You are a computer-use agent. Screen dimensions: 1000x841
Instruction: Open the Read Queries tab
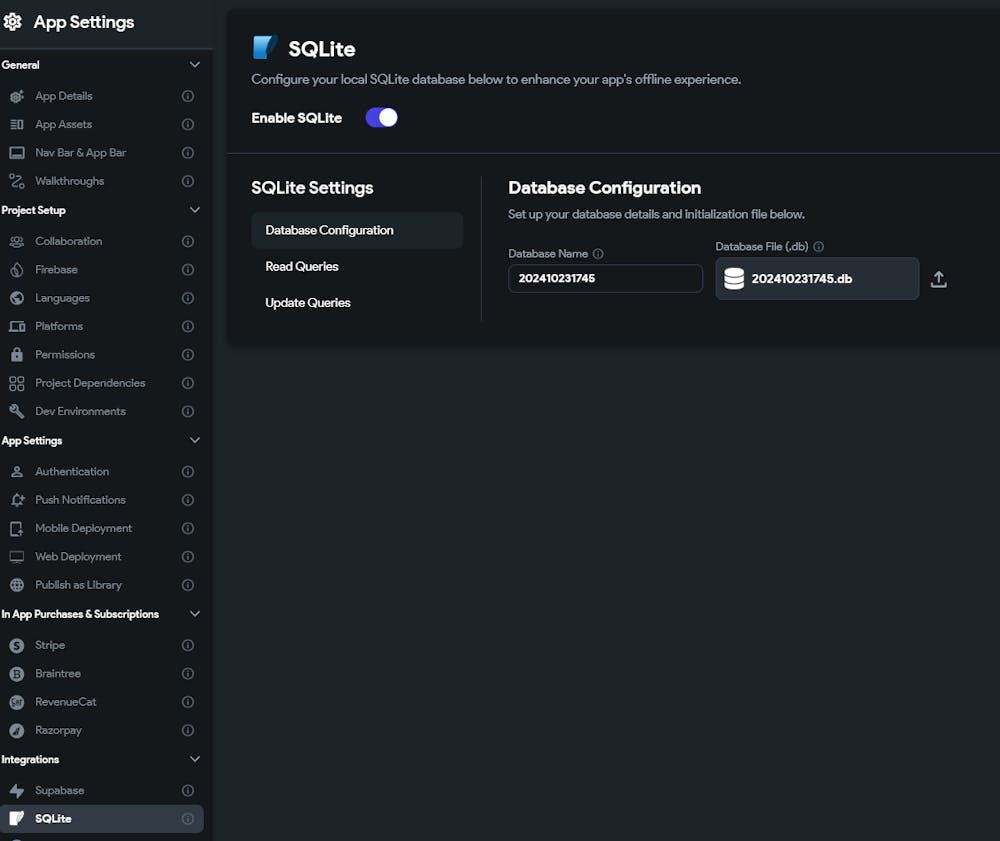(x=302, y=267)
